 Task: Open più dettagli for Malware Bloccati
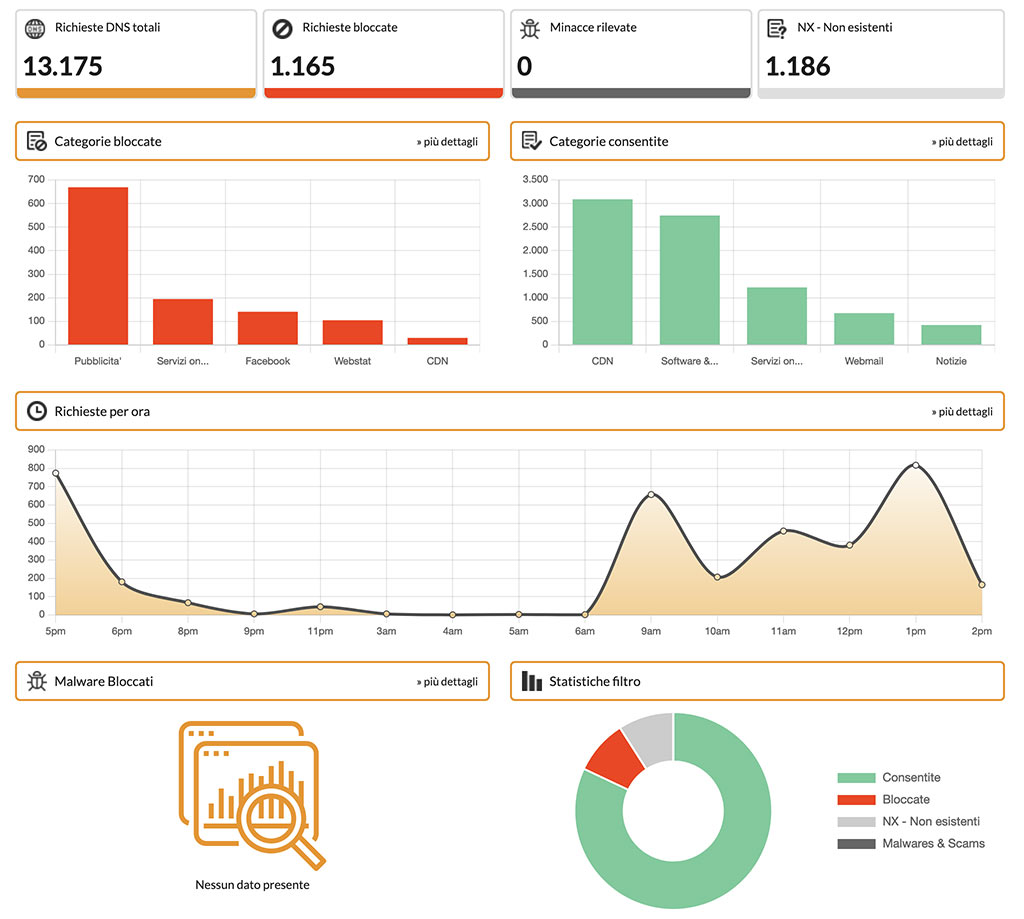click(447, 681)
